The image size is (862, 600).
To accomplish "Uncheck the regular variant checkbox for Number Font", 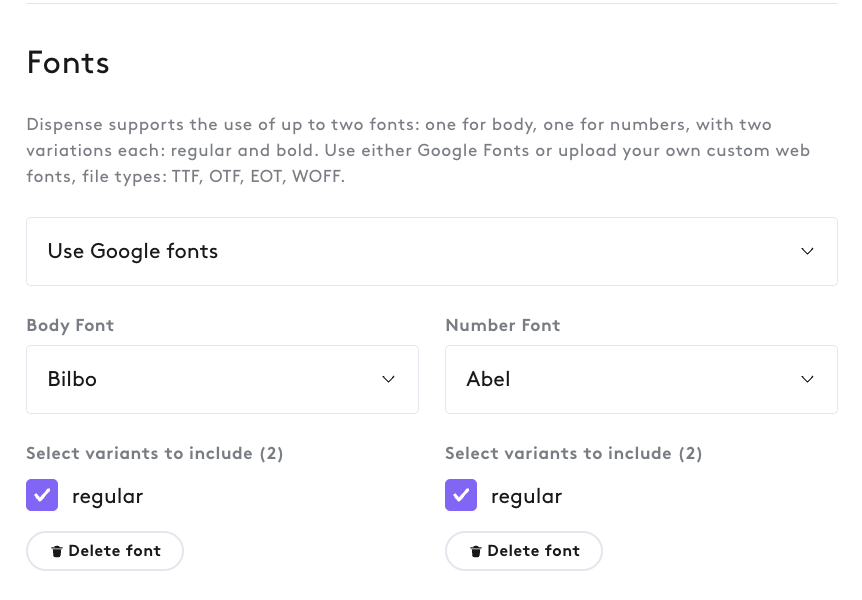I will click(x=461, y=495).
